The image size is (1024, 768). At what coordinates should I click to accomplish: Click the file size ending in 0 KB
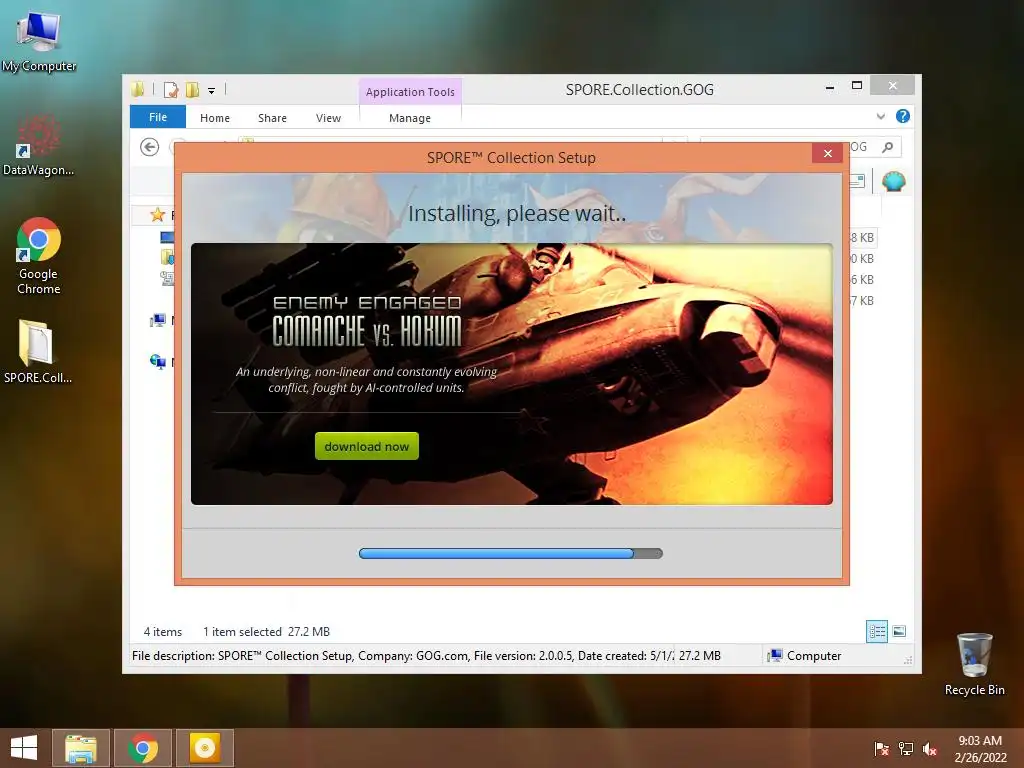(x=862, y=259)
